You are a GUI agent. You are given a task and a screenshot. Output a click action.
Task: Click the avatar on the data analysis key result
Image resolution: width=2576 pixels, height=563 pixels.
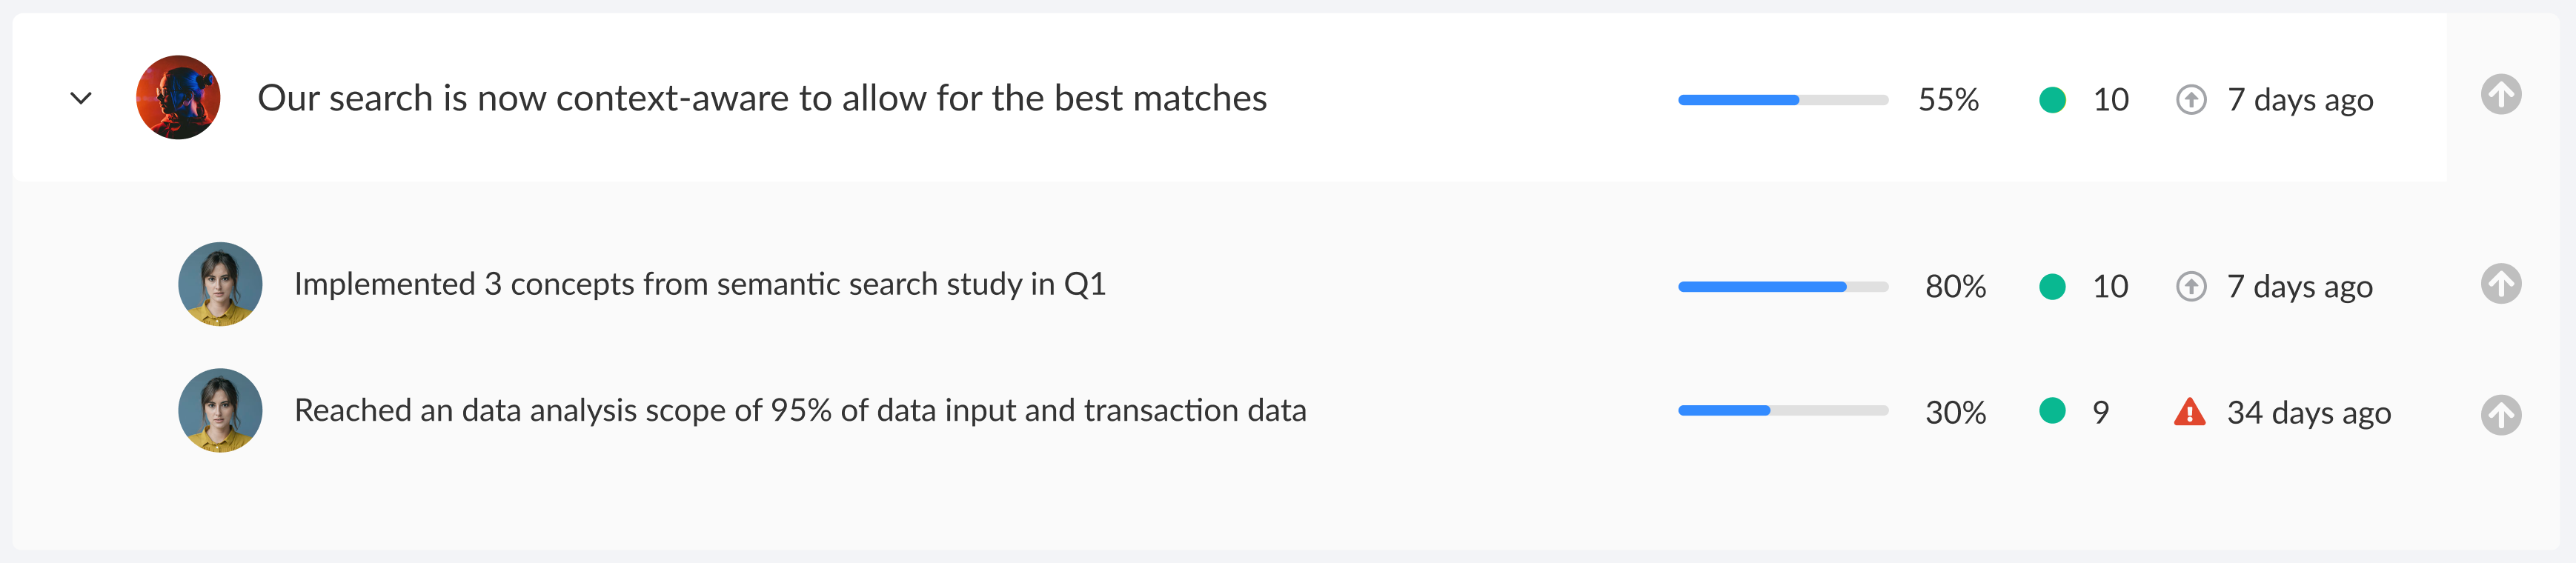tap(220, 411)
